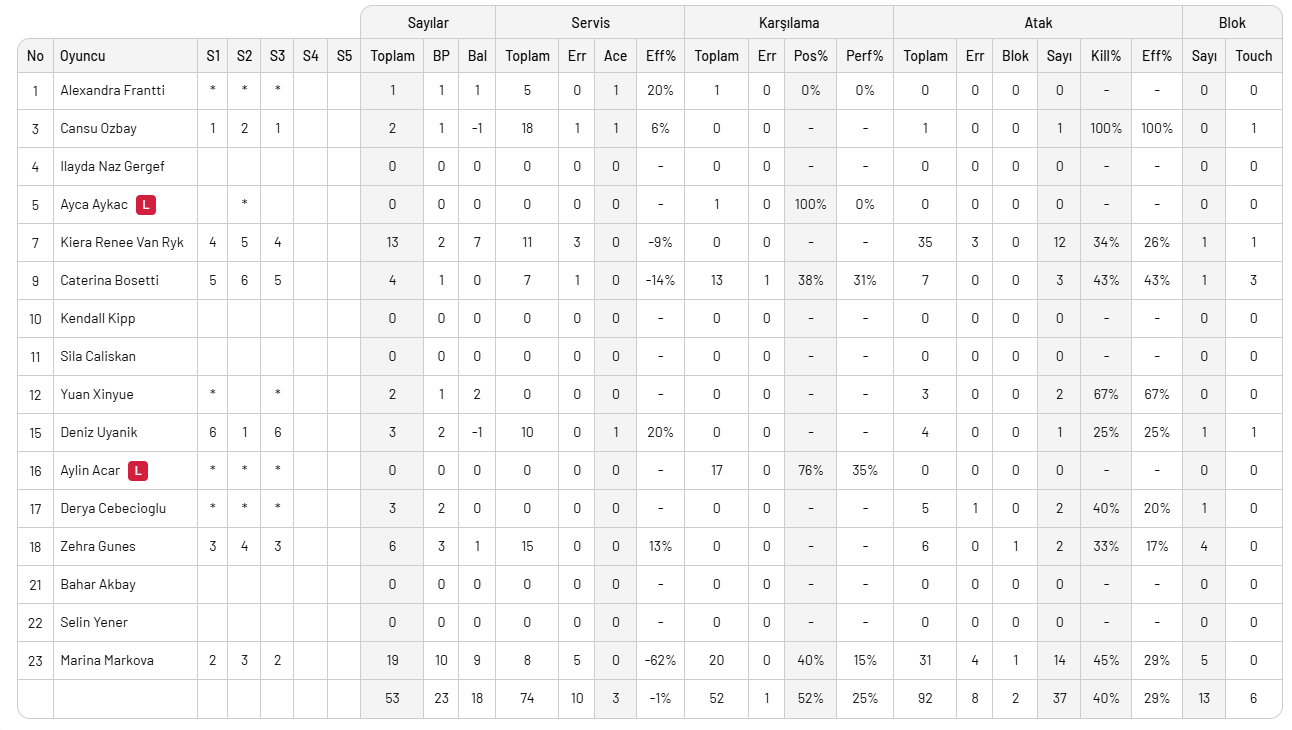This screenshot has width=1292, height=730.
Task: Select the Sayılar group header
Action: 428,23
